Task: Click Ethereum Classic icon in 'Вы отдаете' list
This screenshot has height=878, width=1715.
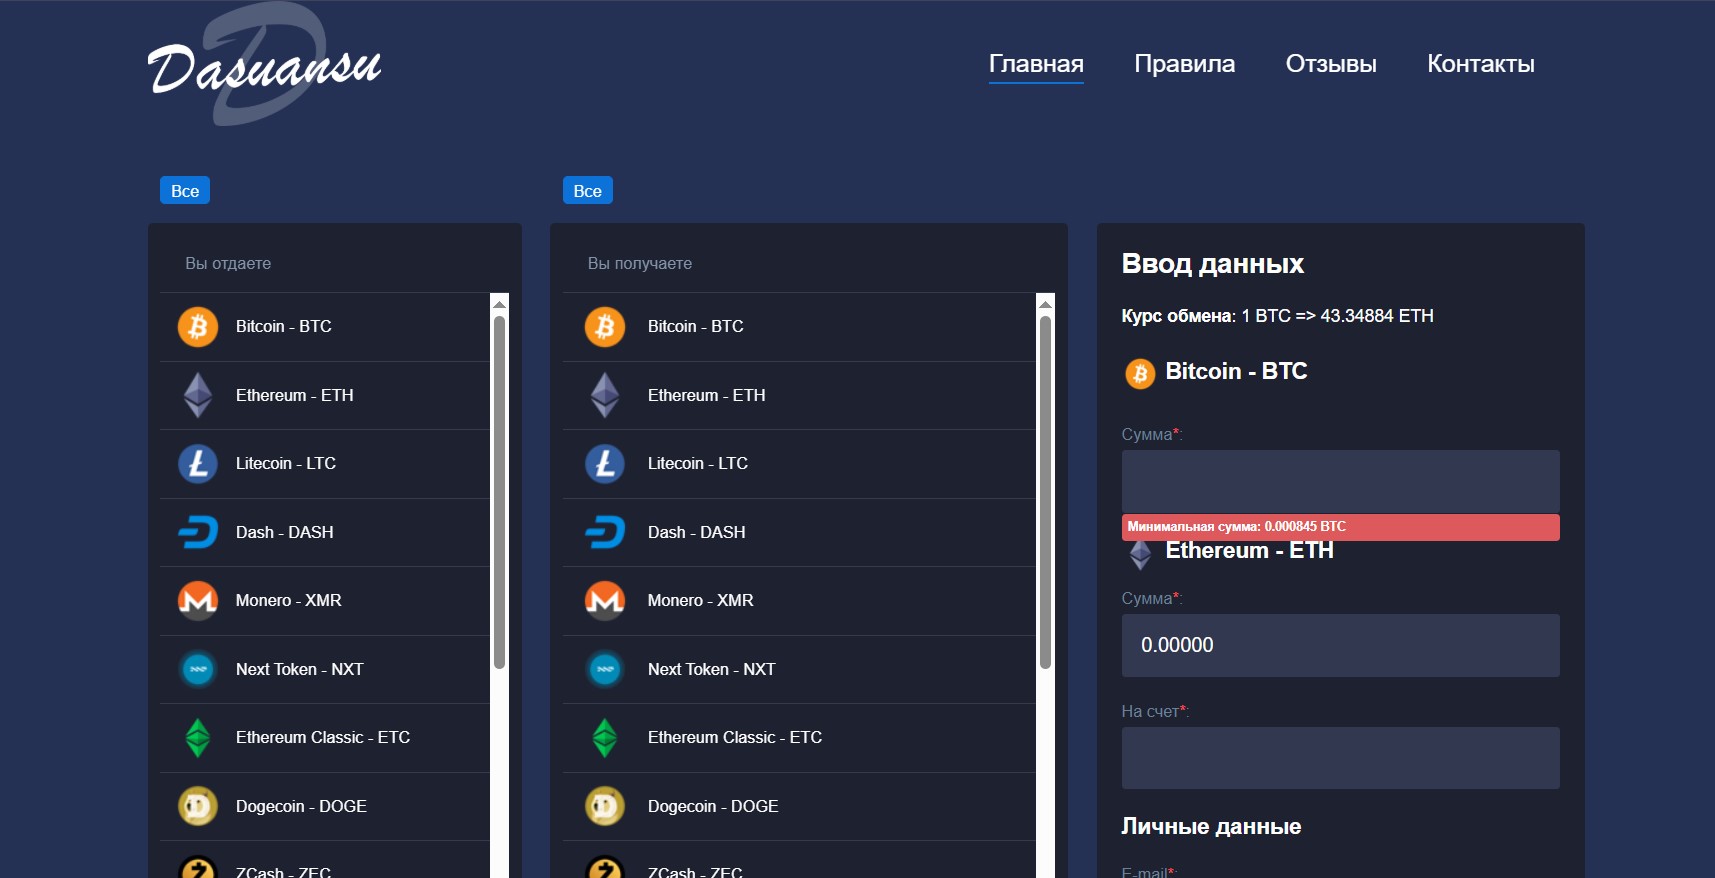Action: coord(198,738)
